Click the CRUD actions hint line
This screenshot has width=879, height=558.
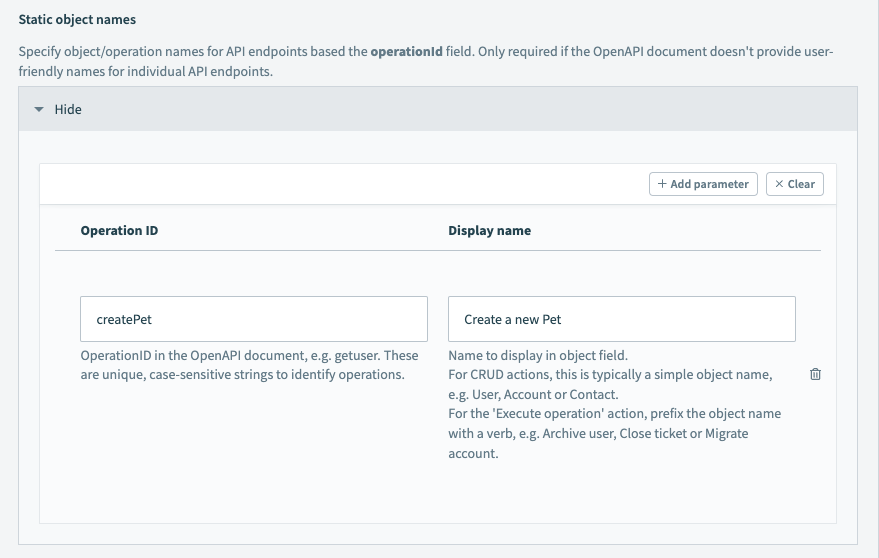609,375
